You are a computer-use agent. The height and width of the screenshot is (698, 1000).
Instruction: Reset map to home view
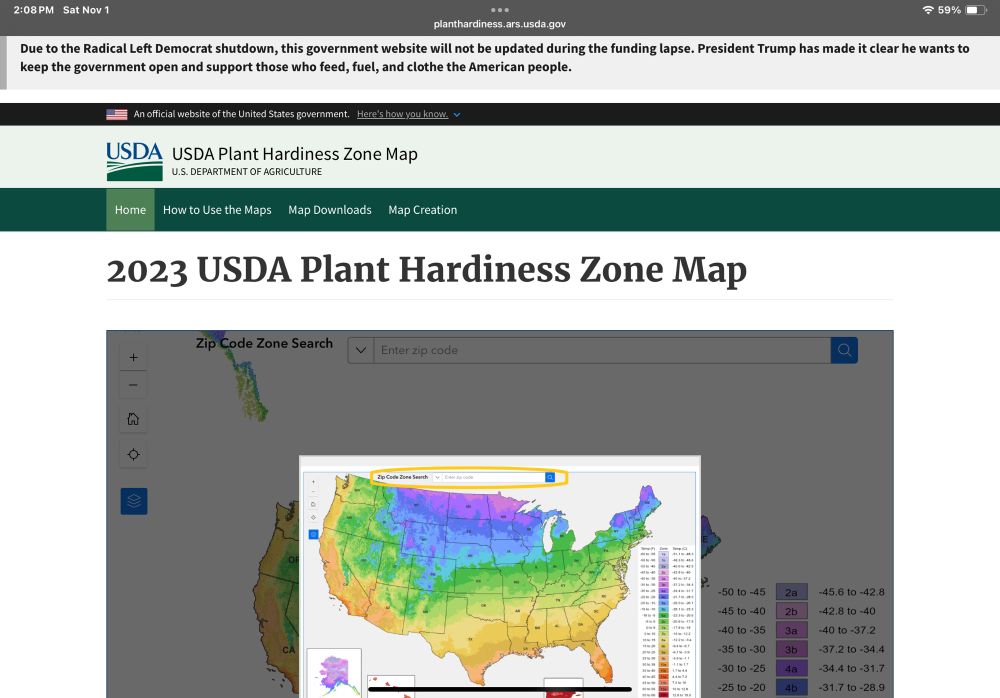133,419
